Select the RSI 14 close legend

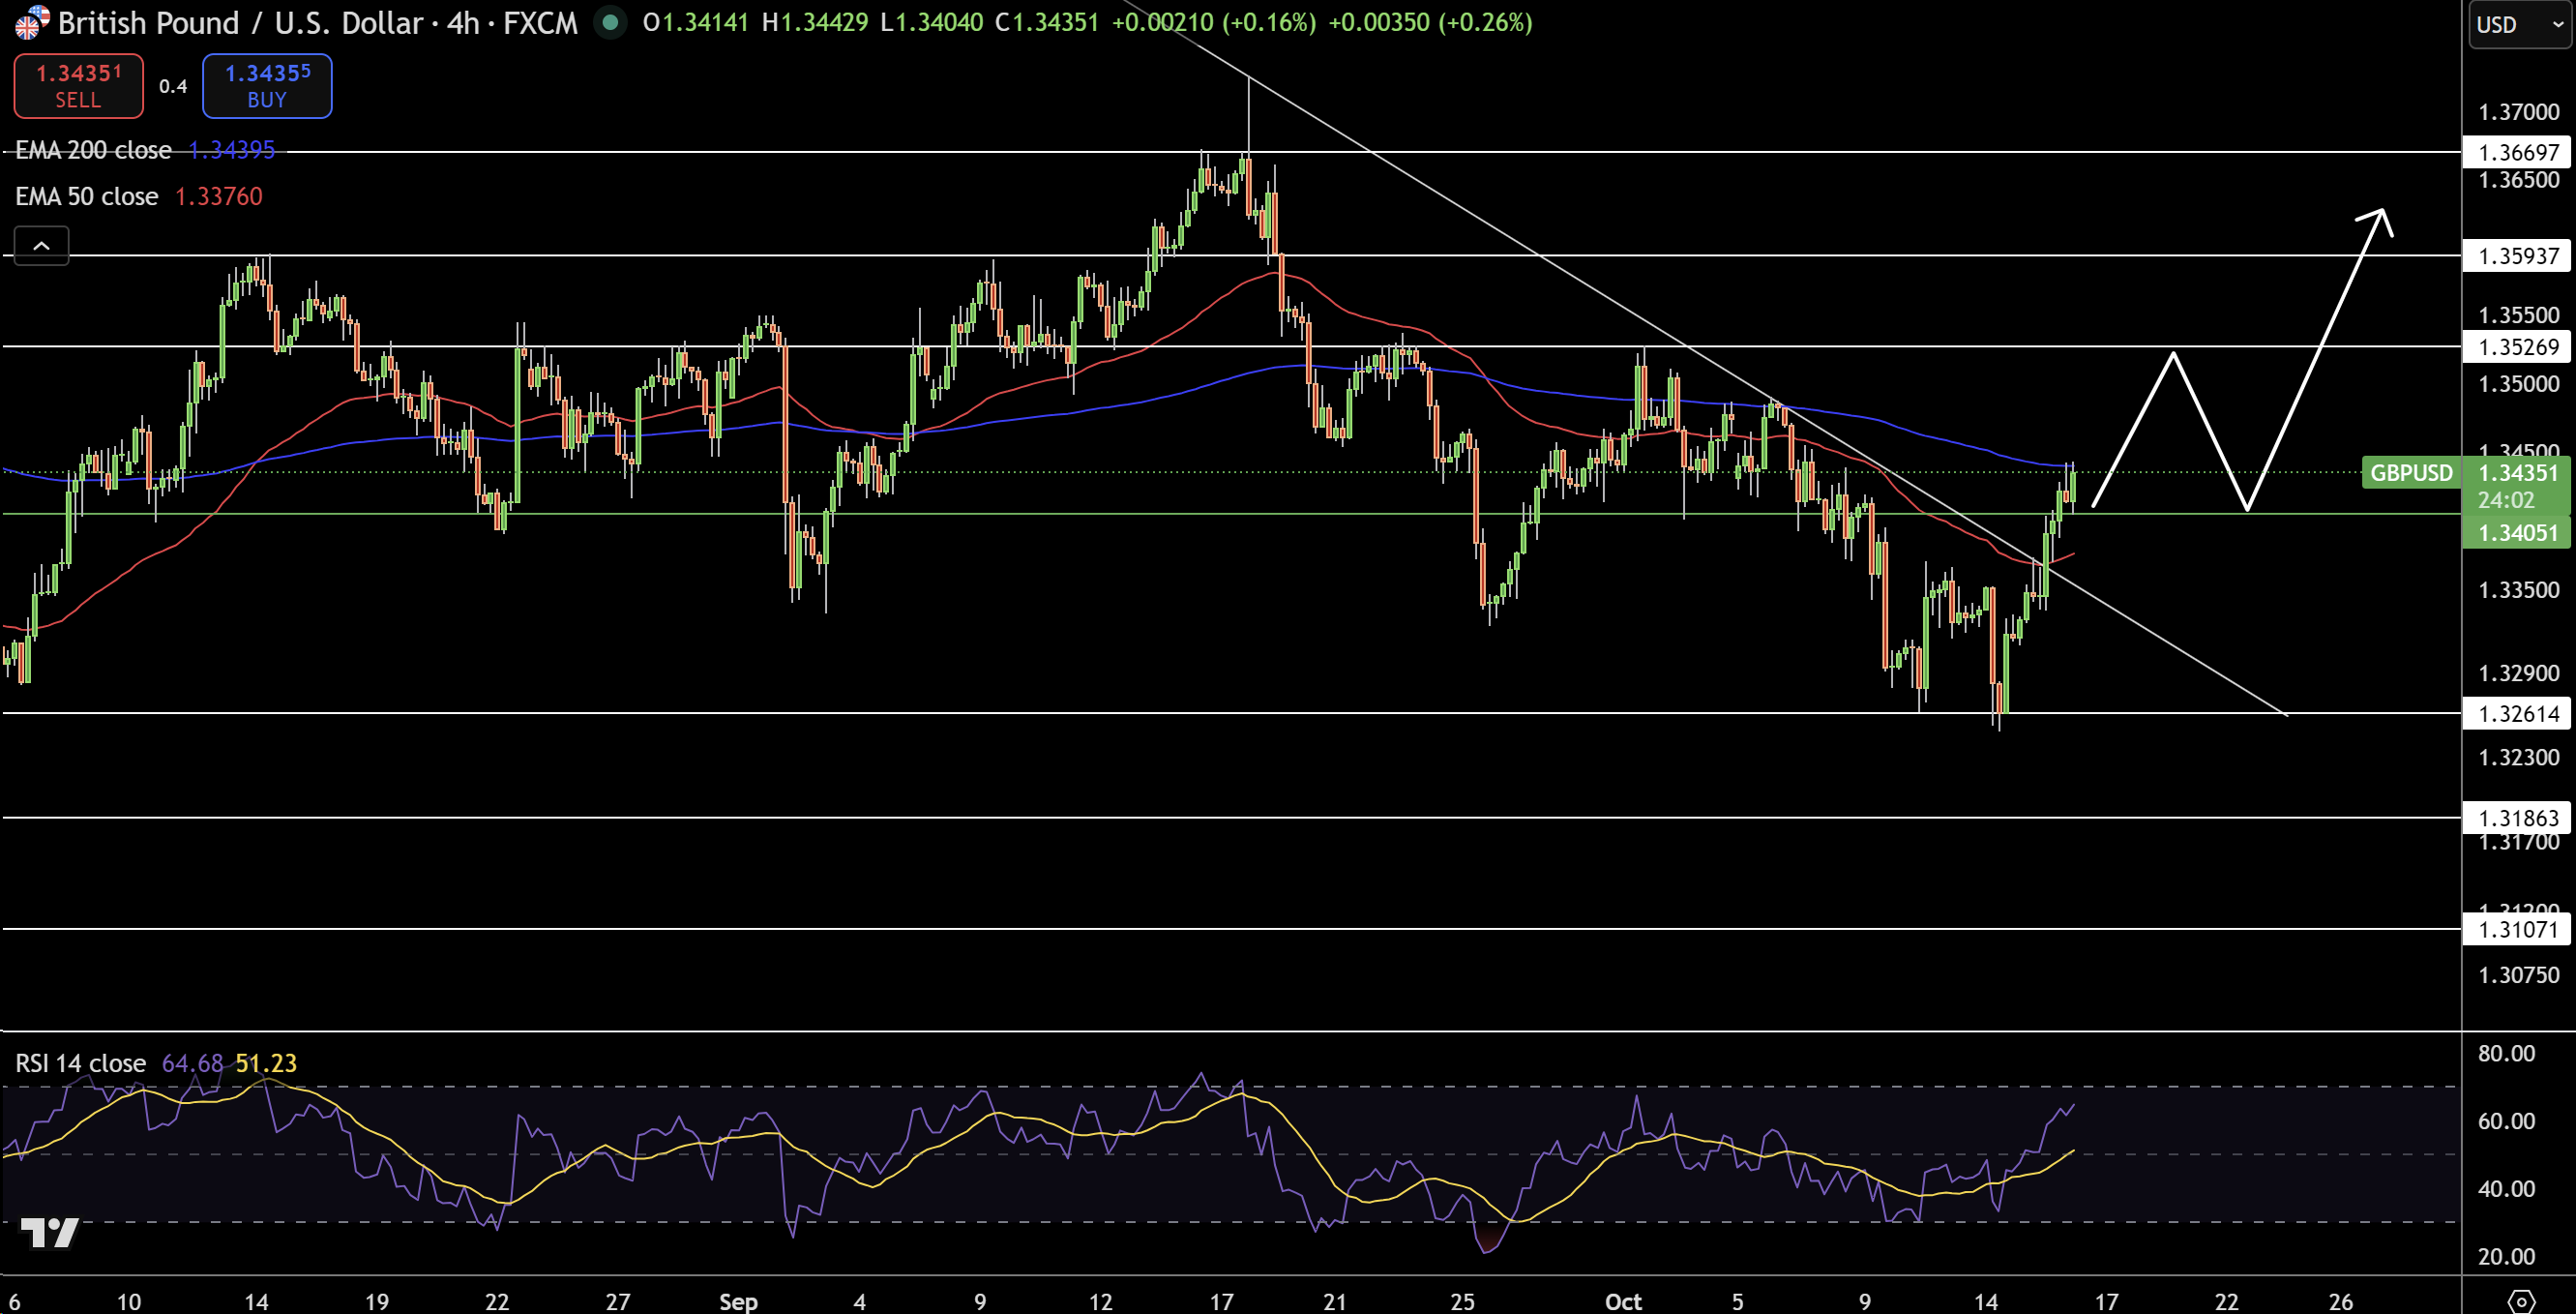coord(81,1063)
